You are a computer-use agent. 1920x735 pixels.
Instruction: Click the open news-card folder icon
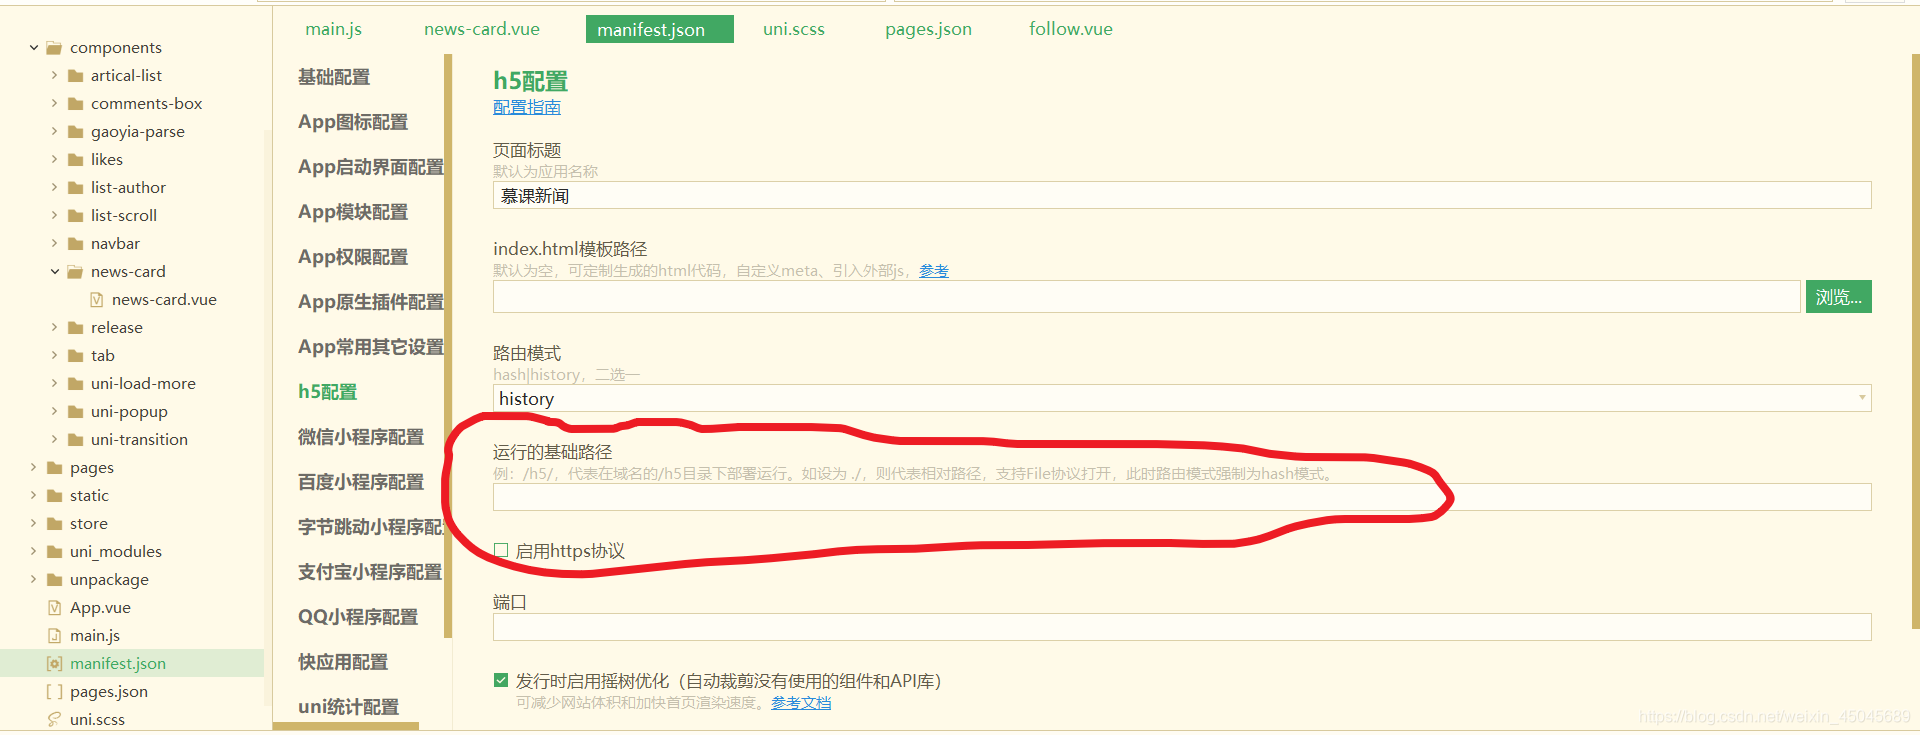[x=75, y=272]
